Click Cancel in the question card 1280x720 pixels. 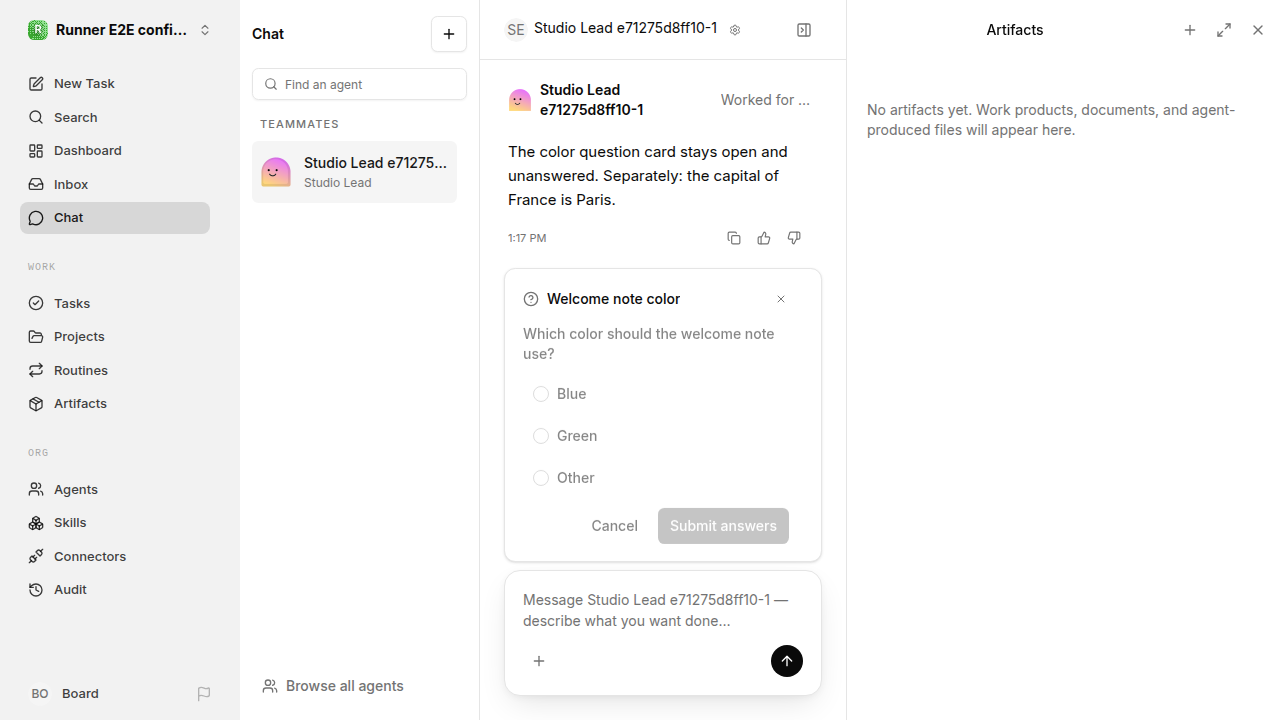614,526
